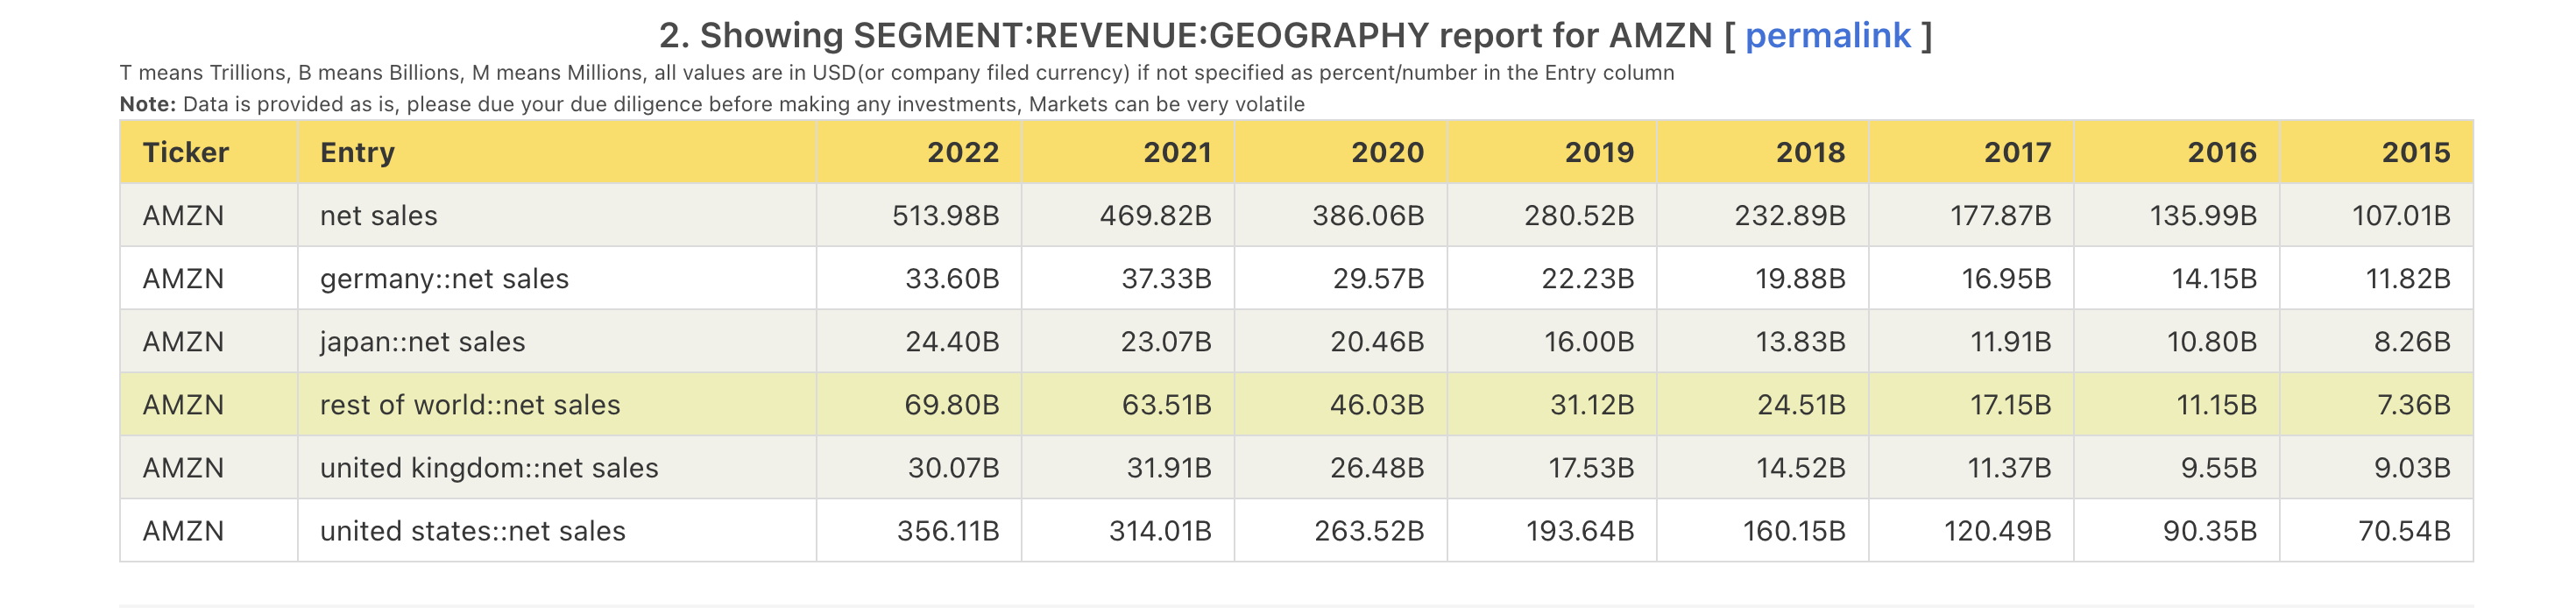Click United Kingdom 30.07B value
The image size is (2576, 608).
(x=954, y=467)
